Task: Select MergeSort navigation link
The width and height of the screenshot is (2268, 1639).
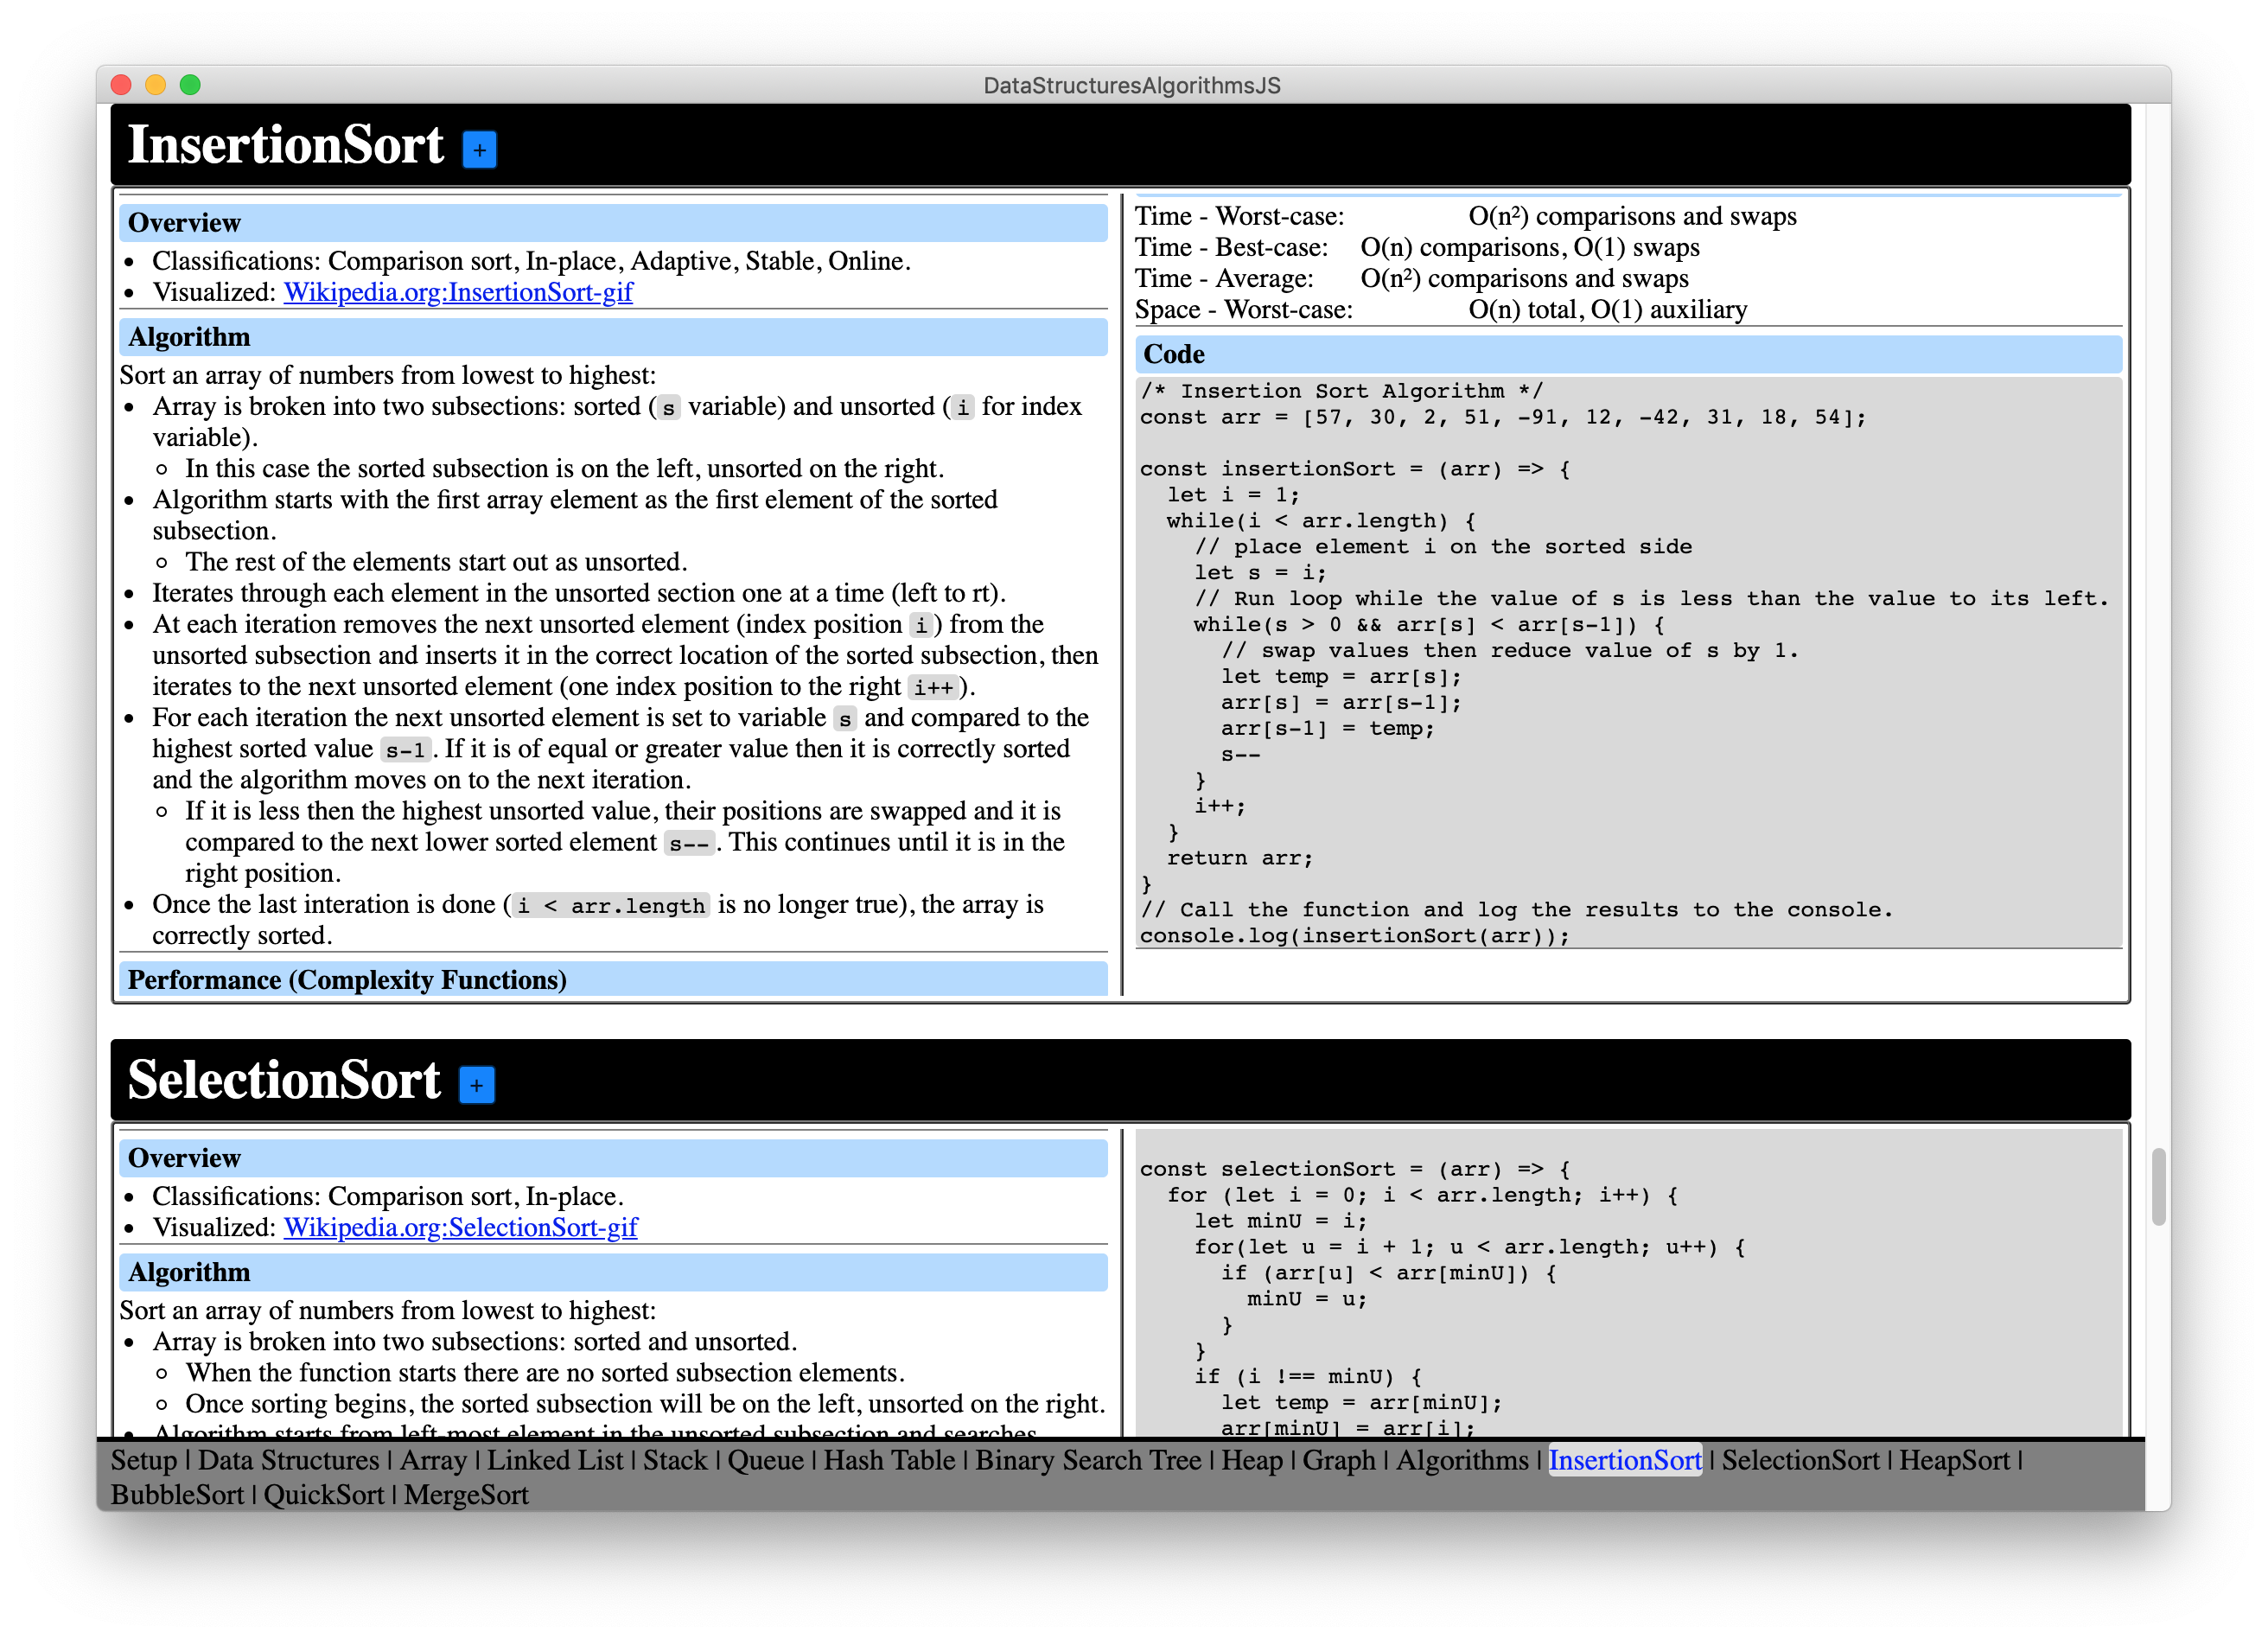Action: [x=466, y=1495]
